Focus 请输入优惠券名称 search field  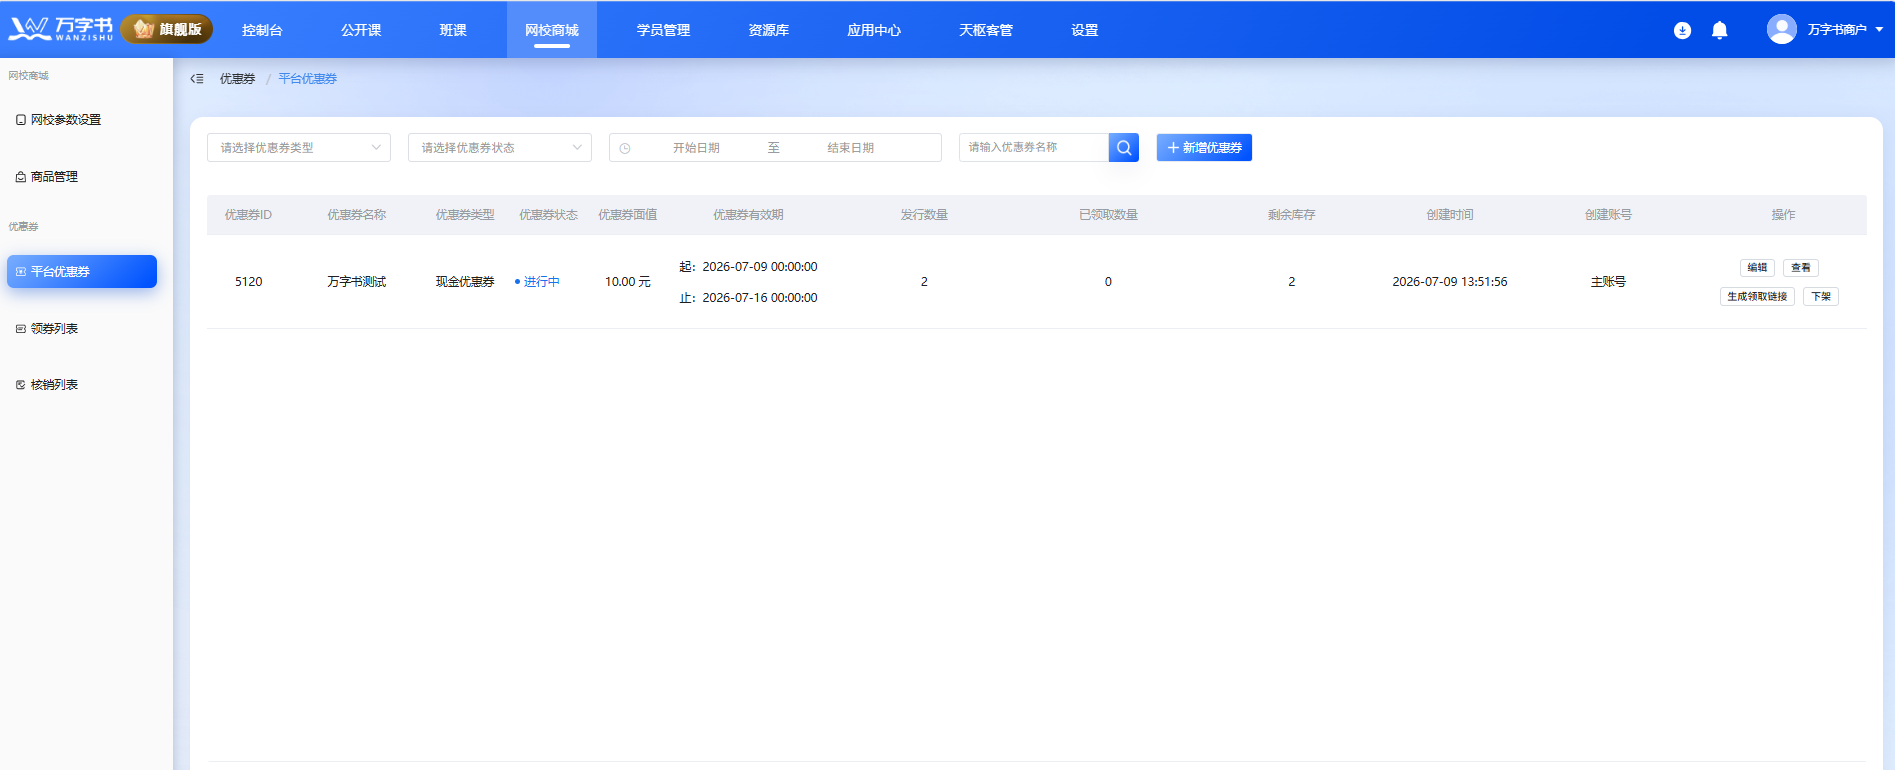(1034, 148)
